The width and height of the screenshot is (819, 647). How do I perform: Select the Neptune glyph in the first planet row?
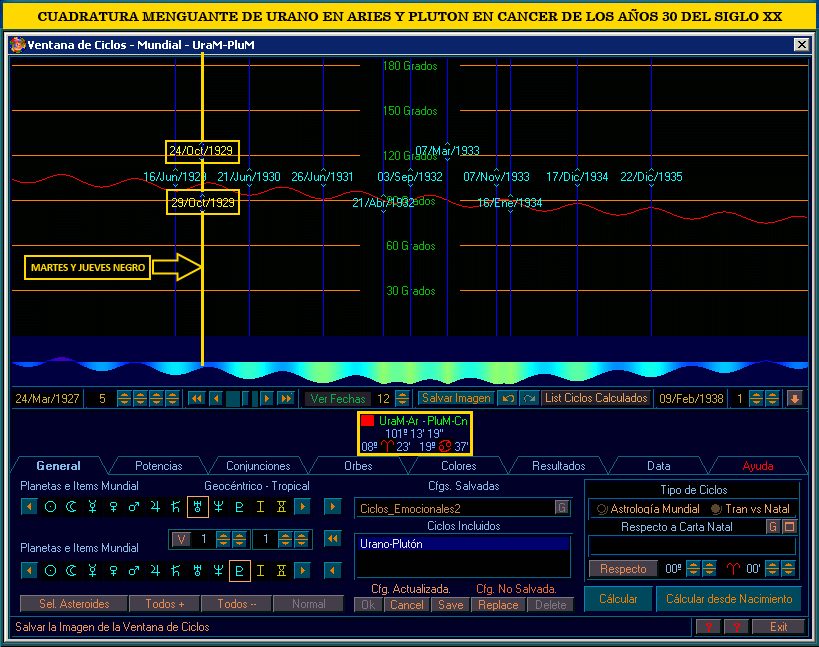click(x=219, y=507)
